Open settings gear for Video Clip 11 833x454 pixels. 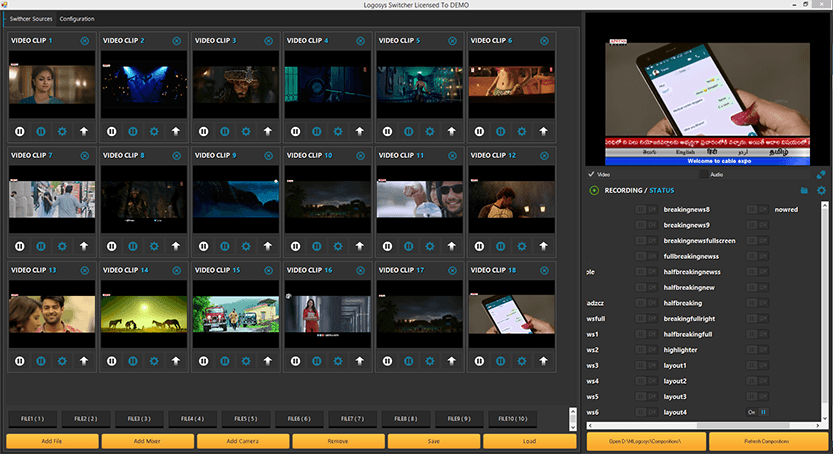tap(430, 246)
